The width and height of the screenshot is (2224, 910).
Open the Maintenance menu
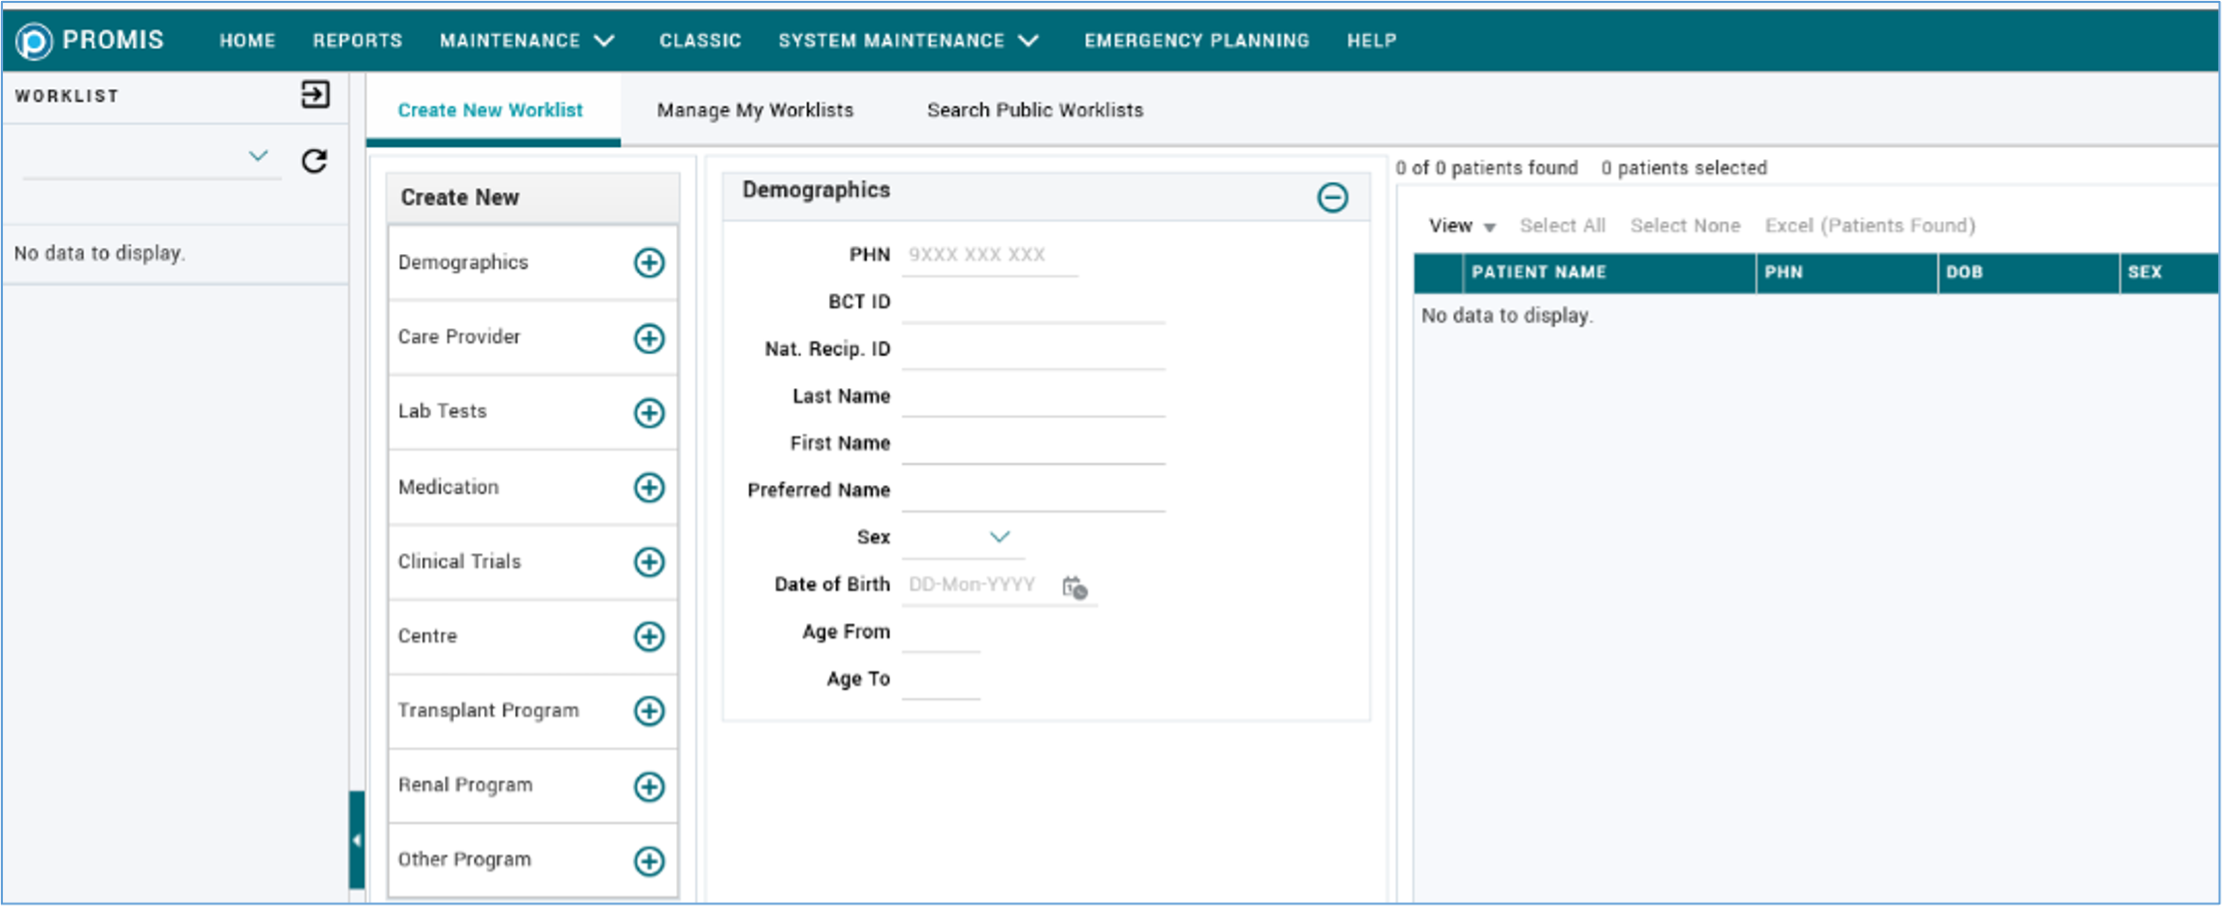coord(526,41)
